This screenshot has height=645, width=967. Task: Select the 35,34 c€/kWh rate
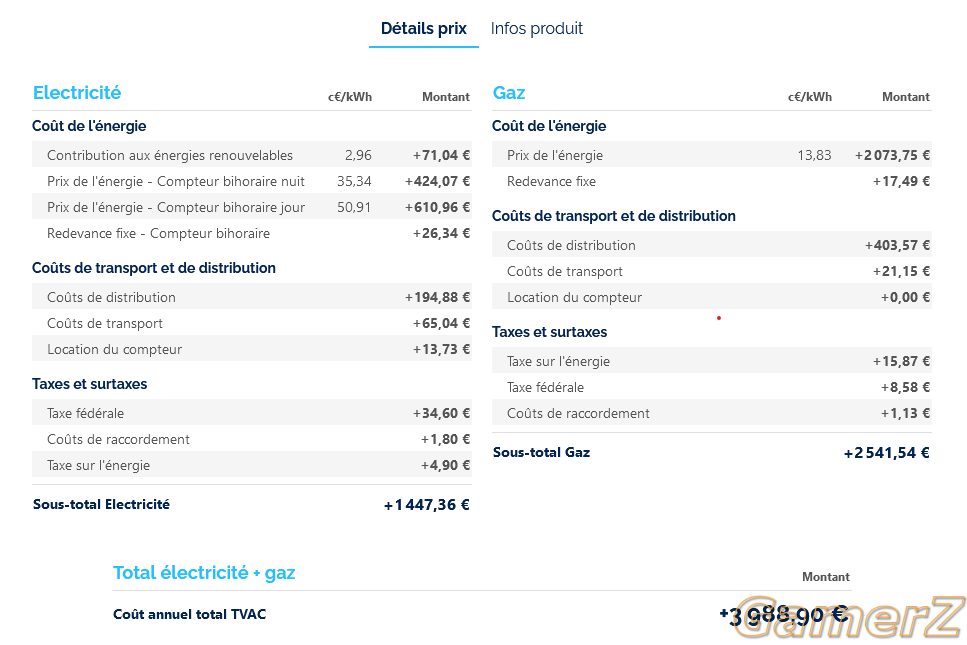pyautogui.click(x=355, y=181)
